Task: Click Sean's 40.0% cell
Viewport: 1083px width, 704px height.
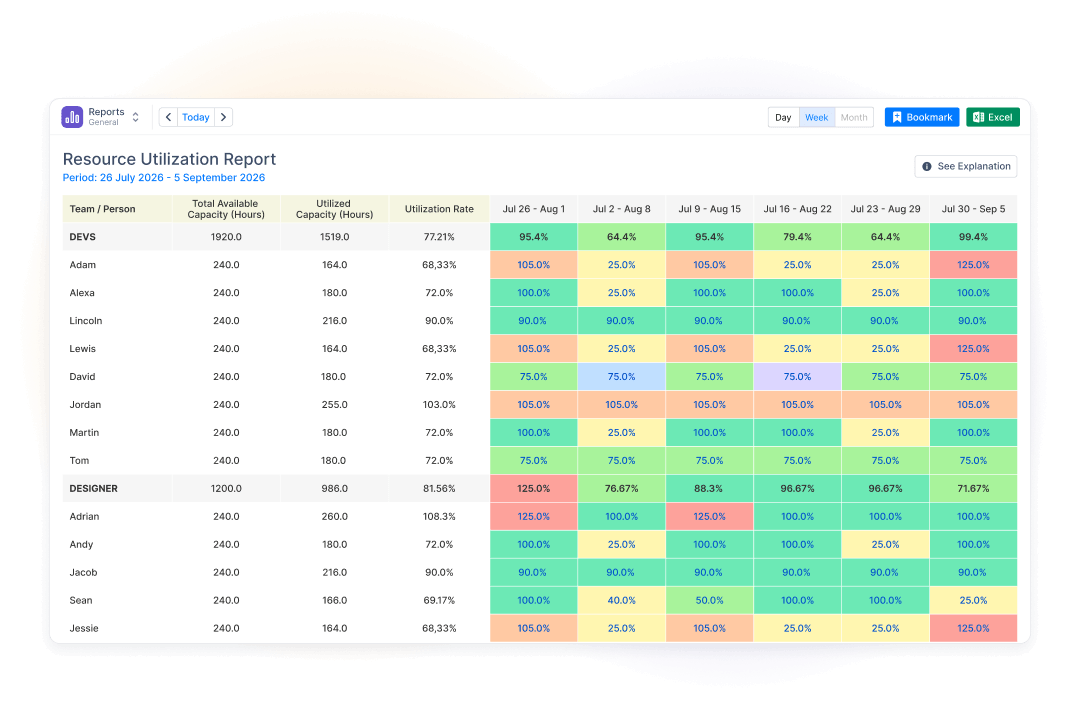Action: (621, 600)
